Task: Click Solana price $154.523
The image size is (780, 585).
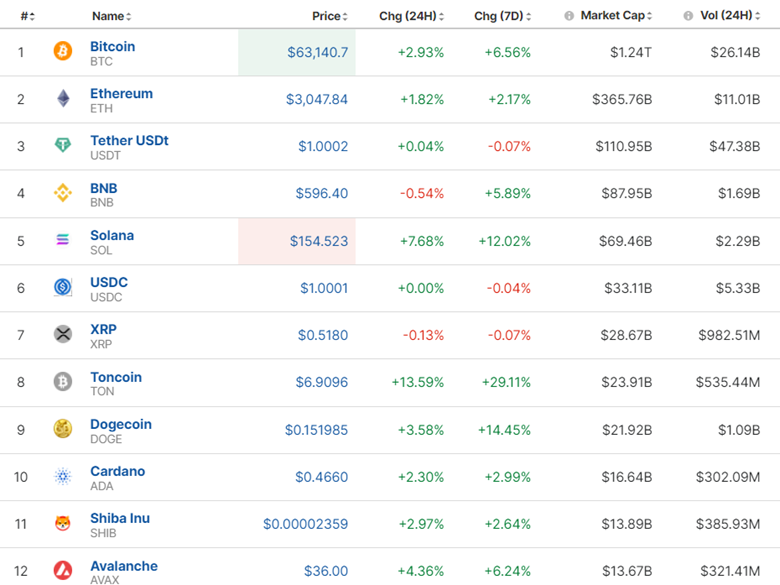Action: 319,241
